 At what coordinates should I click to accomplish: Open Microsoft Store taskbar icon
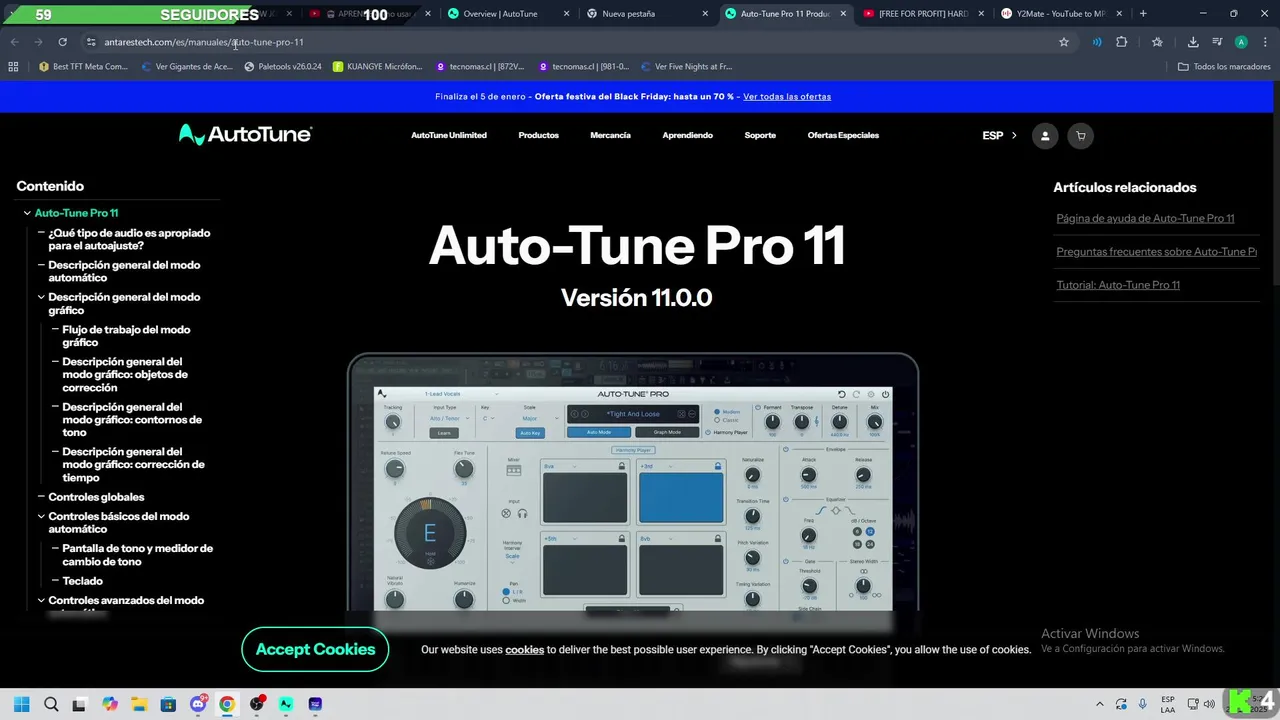[x=168, y=704]
